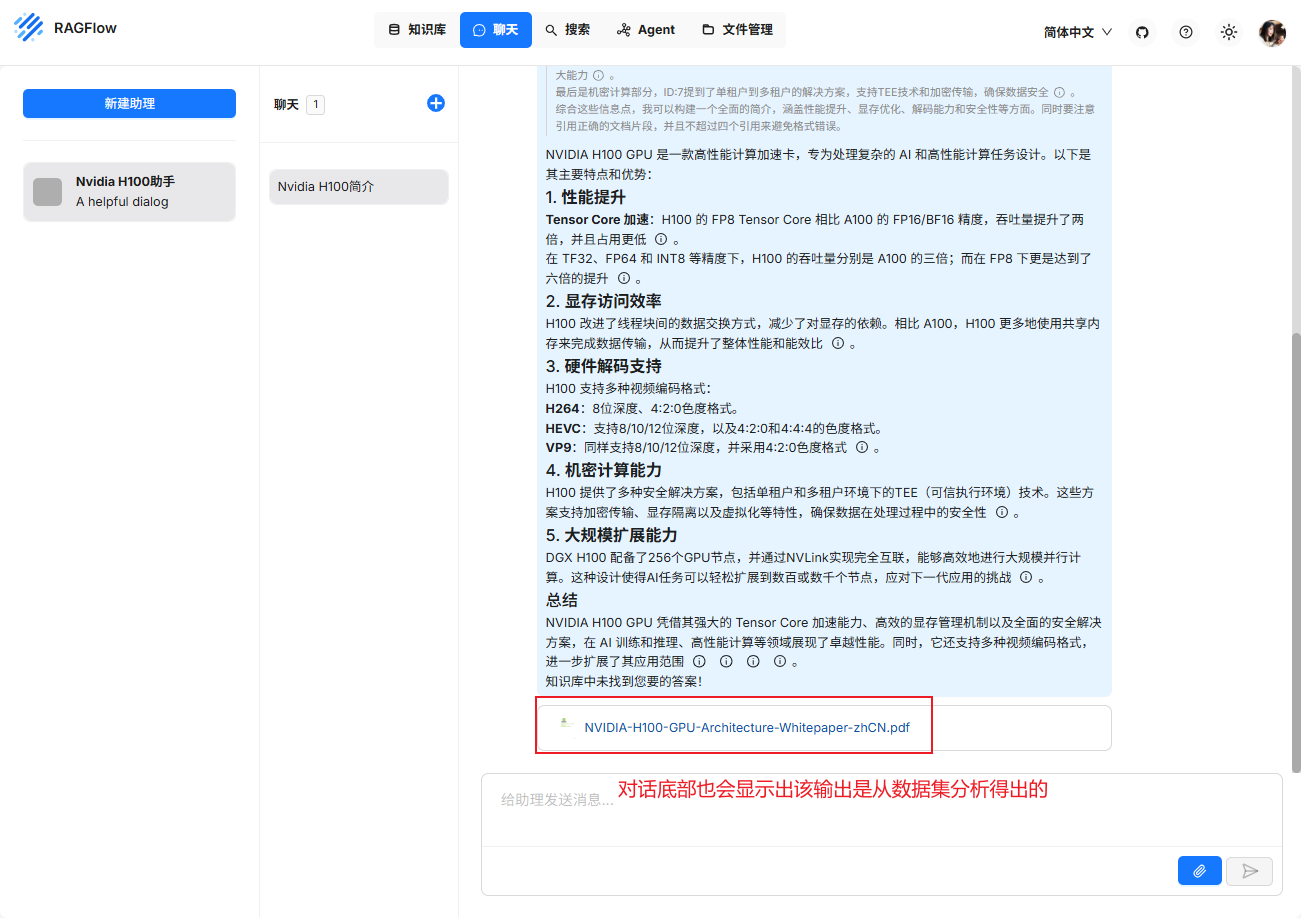Viewport: 1301px width, 918px height.
Task: Click citation icon after 处理过程中的安全性
Action: point(1002,512)
